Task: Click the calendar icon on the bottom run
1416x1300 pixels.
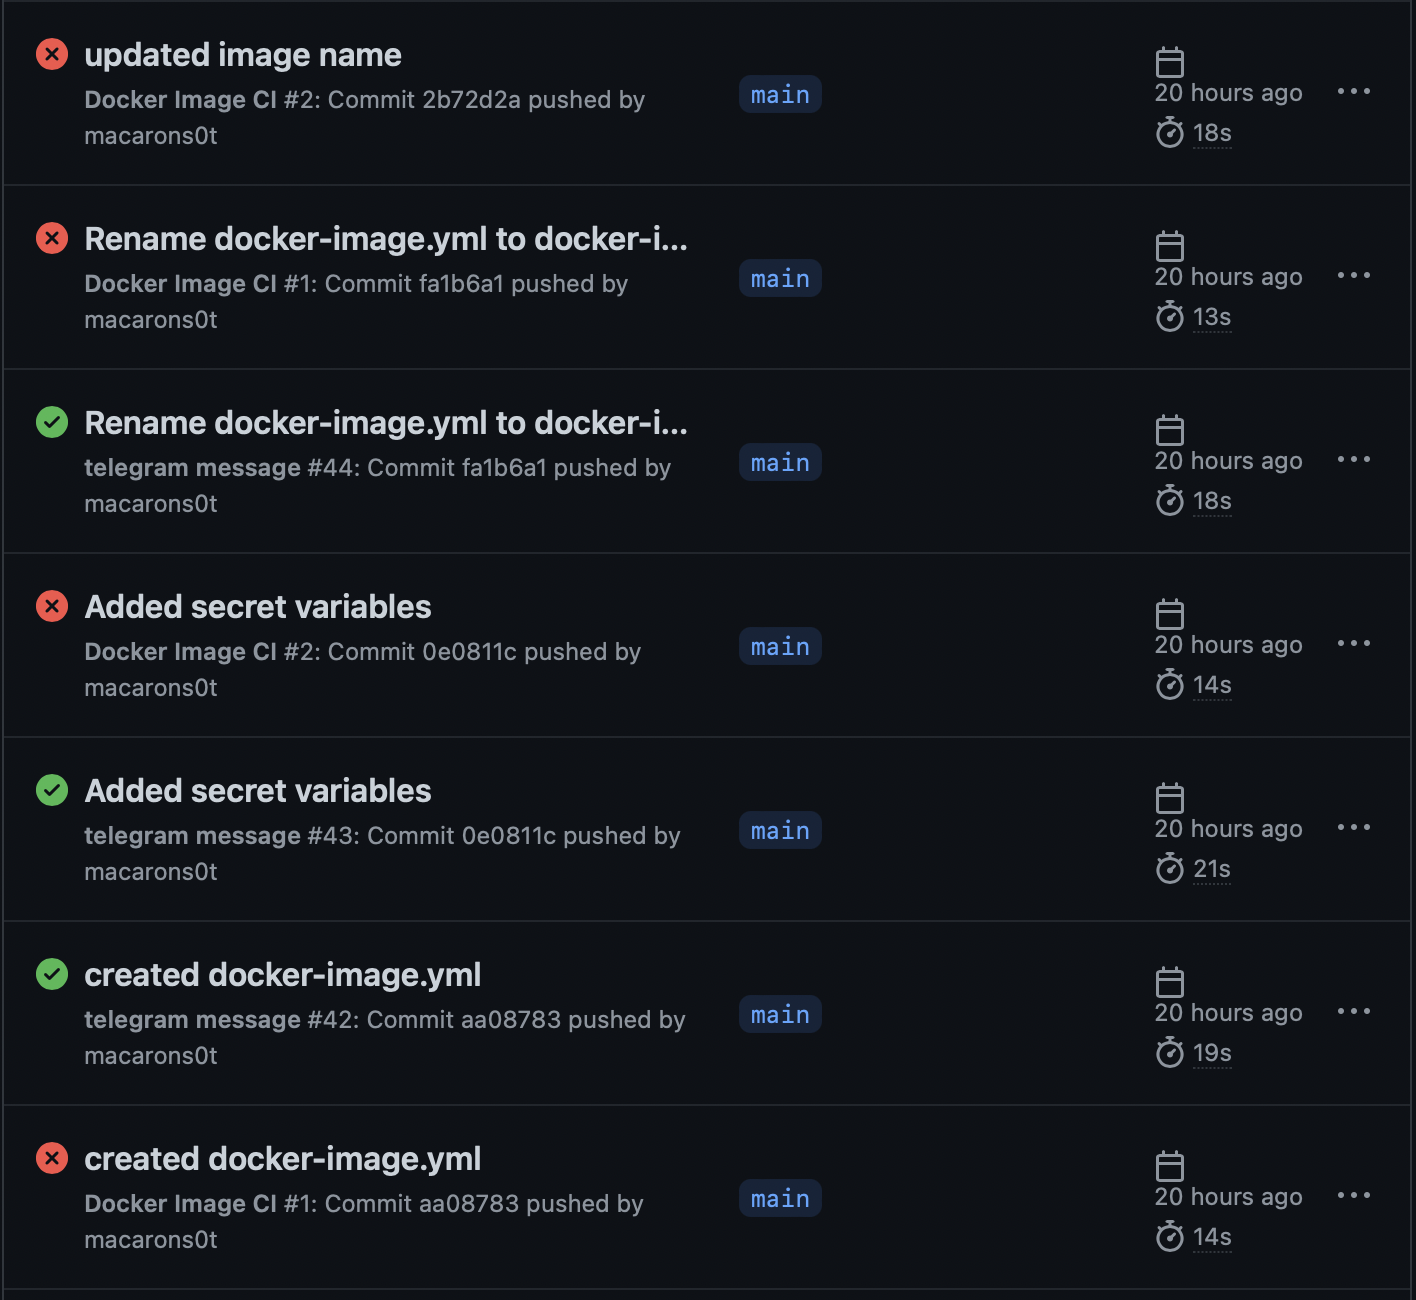Action: [x=1169, y=1165]
